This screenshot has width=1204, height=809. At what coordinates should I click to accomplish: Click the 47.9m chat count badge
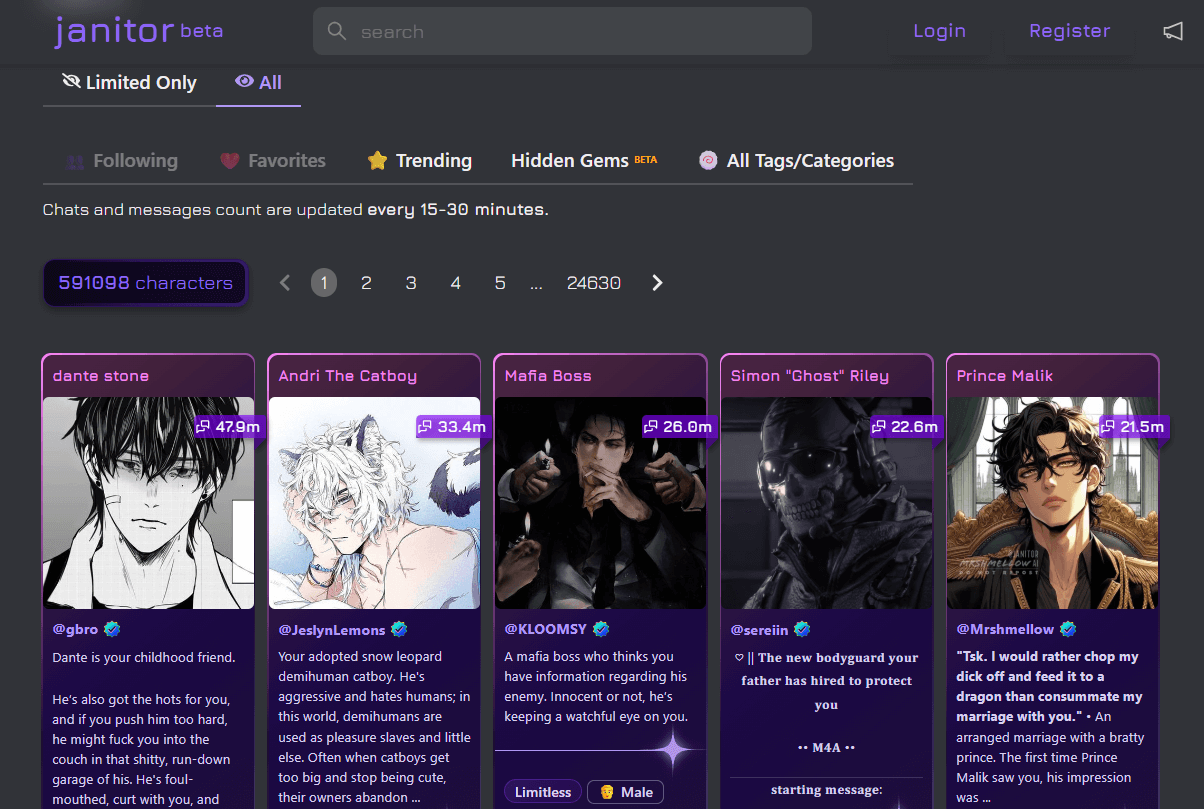point(229,427)
